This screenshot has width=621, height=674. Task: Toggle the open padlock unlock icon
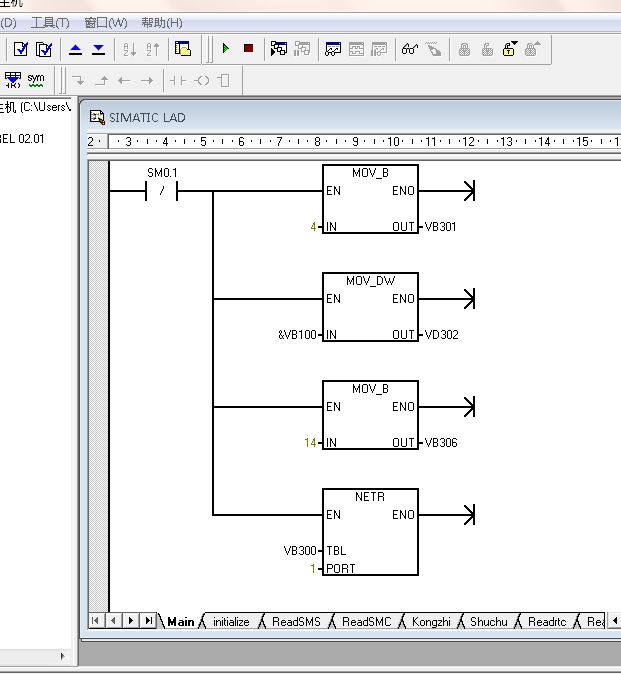pos(509,48)
